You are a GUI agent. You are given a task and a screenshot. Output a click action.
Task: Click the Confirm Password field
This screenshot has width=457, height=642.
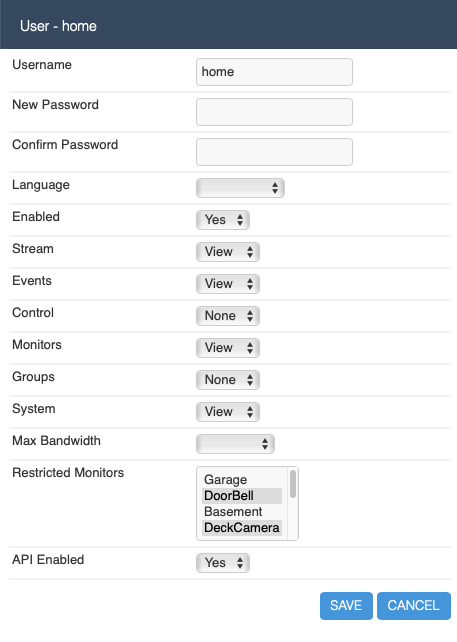tap(274, 152)
